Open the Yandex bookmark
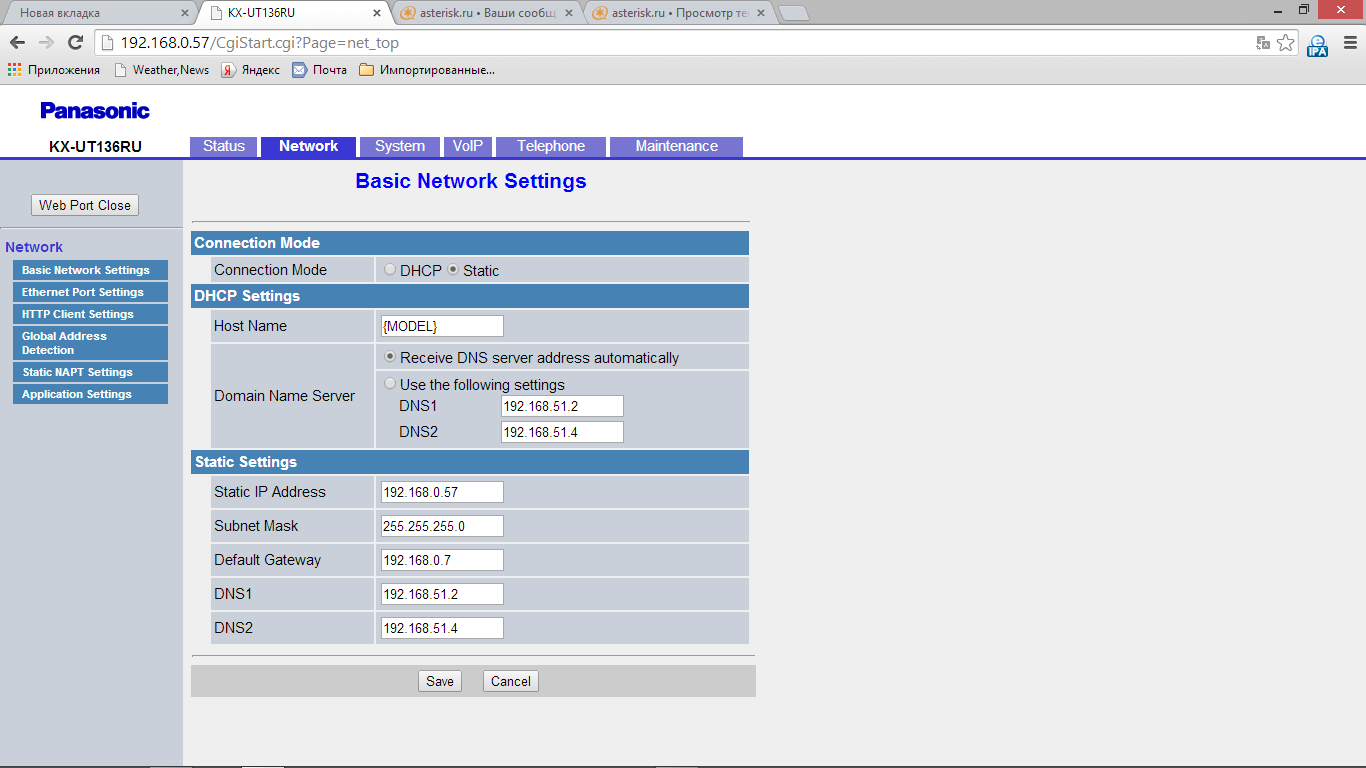The height and width of the screenshot is (768, 1366). pos(251,70)
